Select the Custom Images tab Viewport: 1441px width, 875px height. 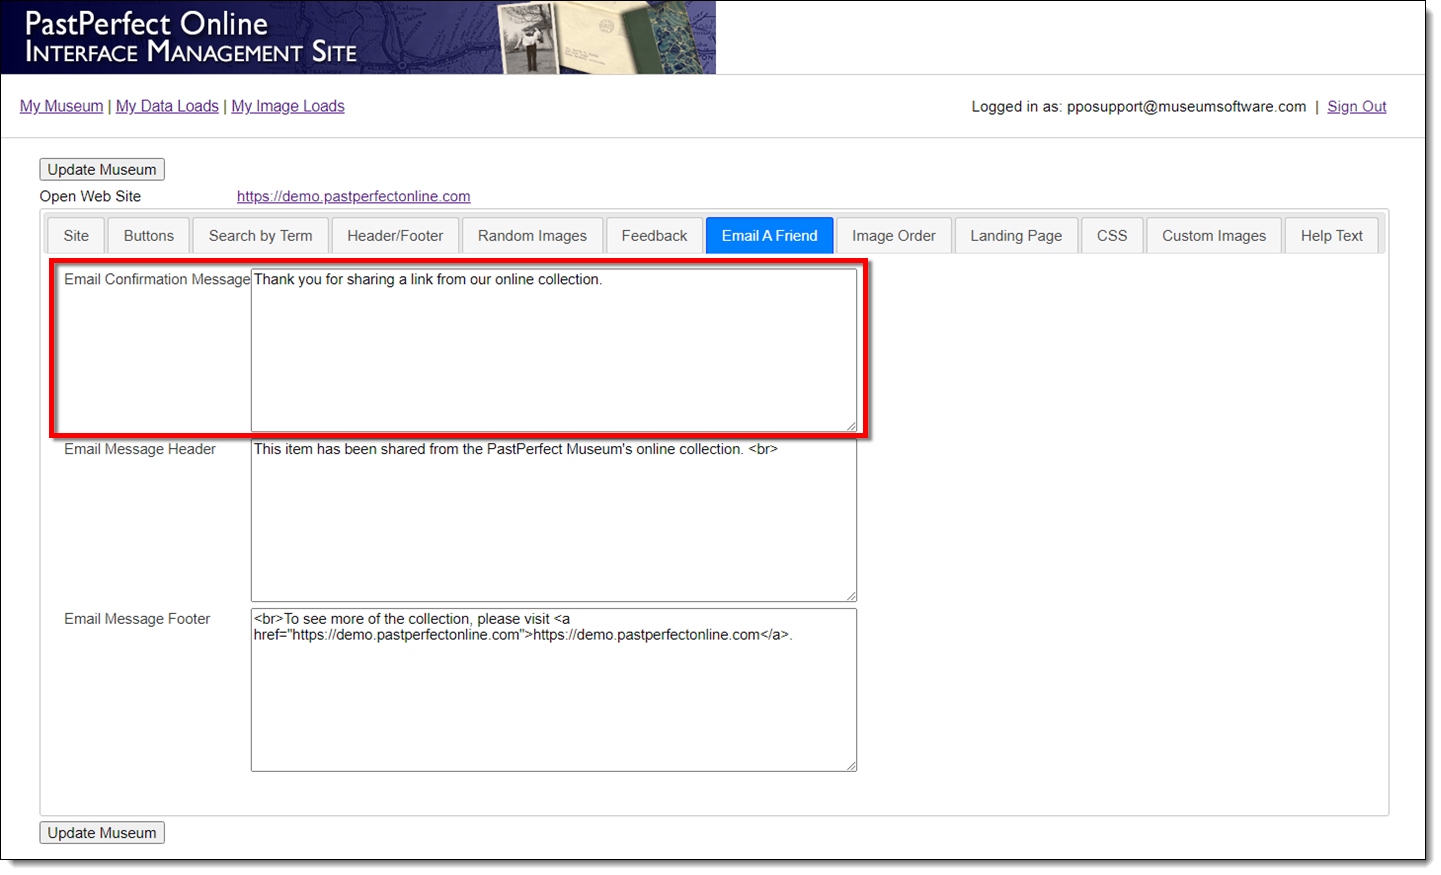click(x=1213, y=236)
